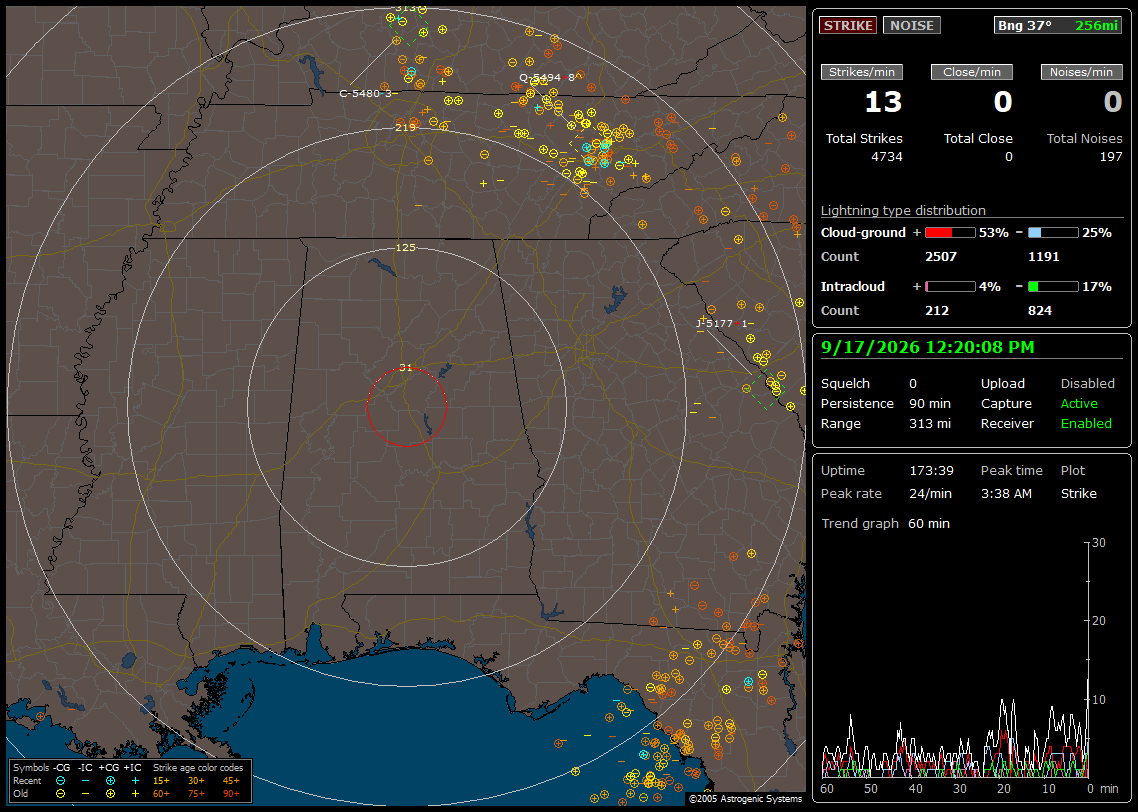Click the Noises/min label button
The width and height of the screenshot is (1138, 812).
[1081, 72]
